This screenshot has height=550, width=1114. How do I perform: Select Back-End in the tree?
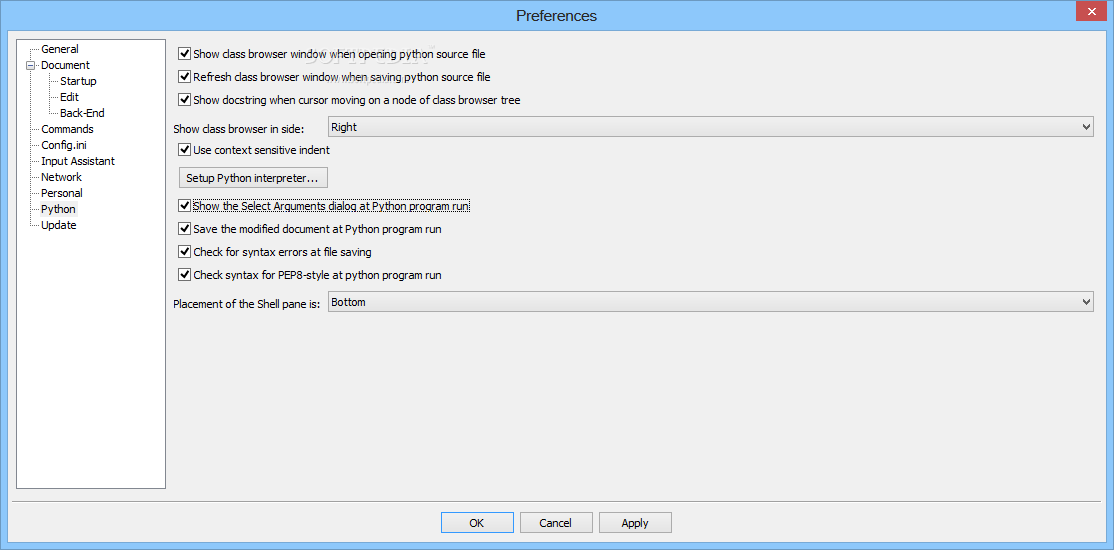[x=82, y=113]
